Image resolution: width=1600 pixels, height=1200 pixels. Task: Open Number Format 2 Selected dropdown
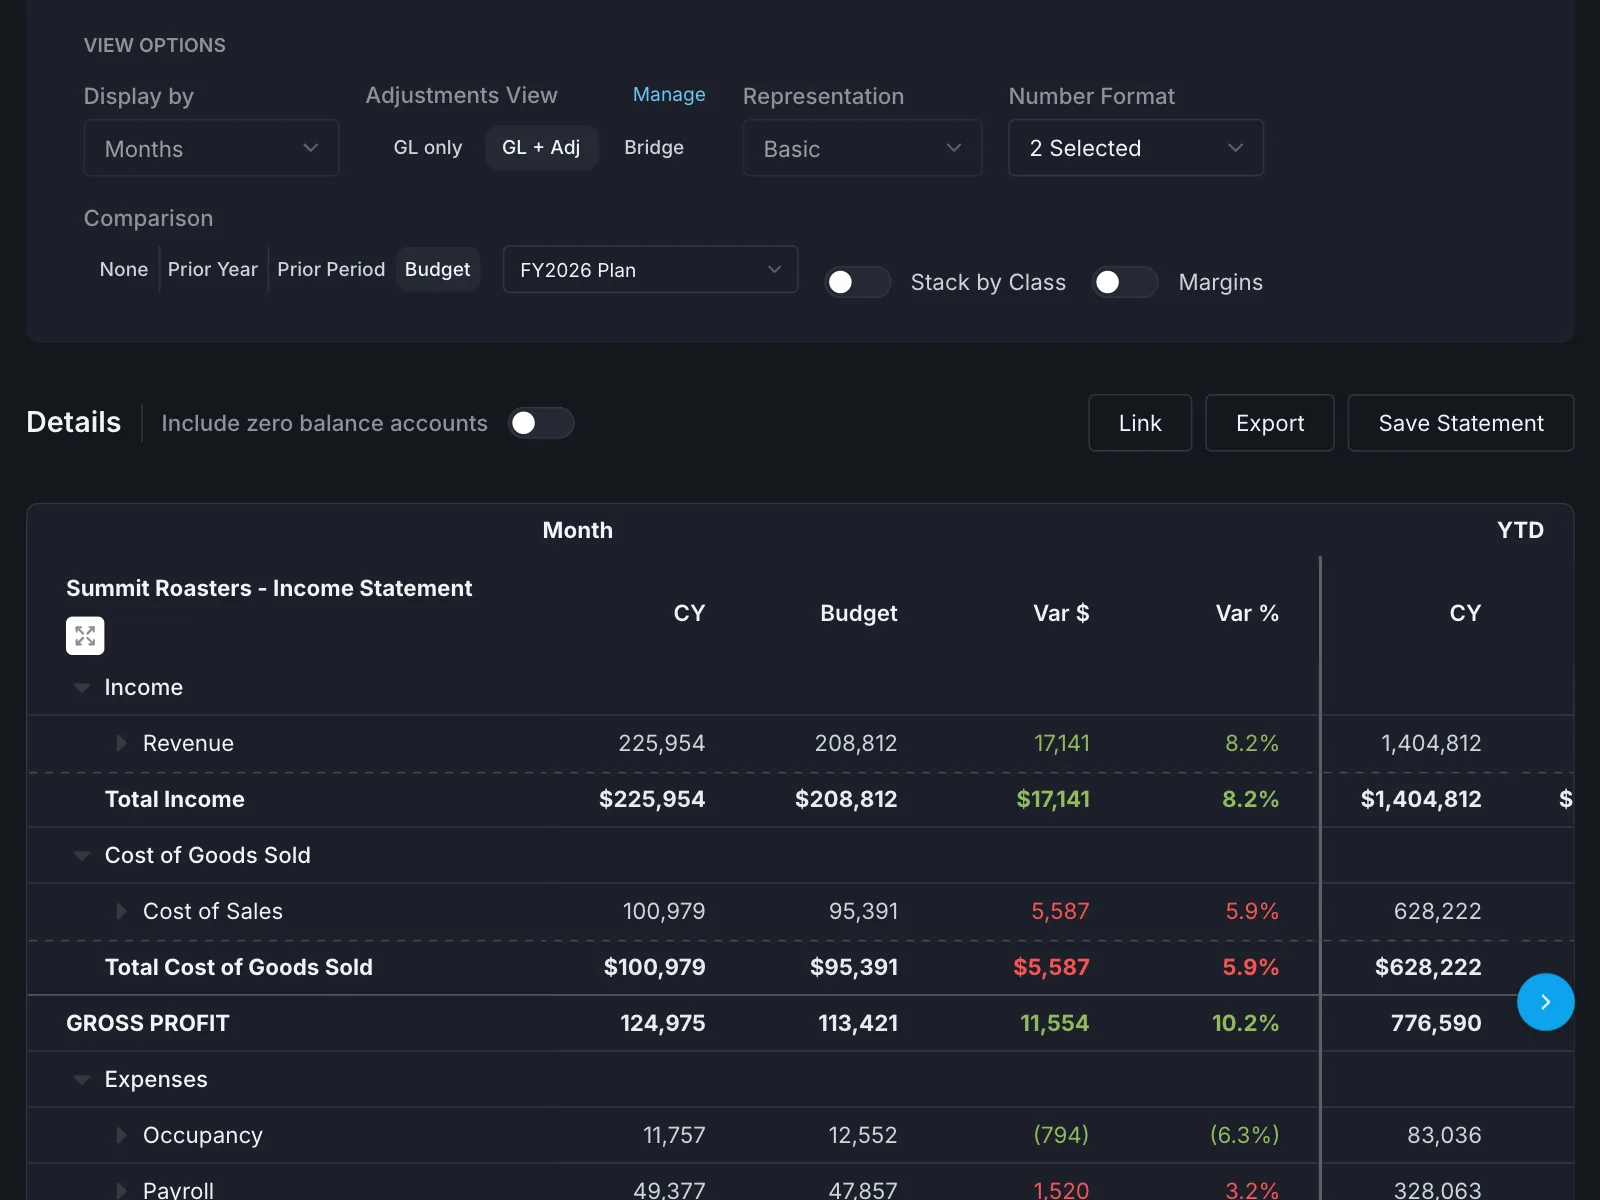pos(1136,148)
